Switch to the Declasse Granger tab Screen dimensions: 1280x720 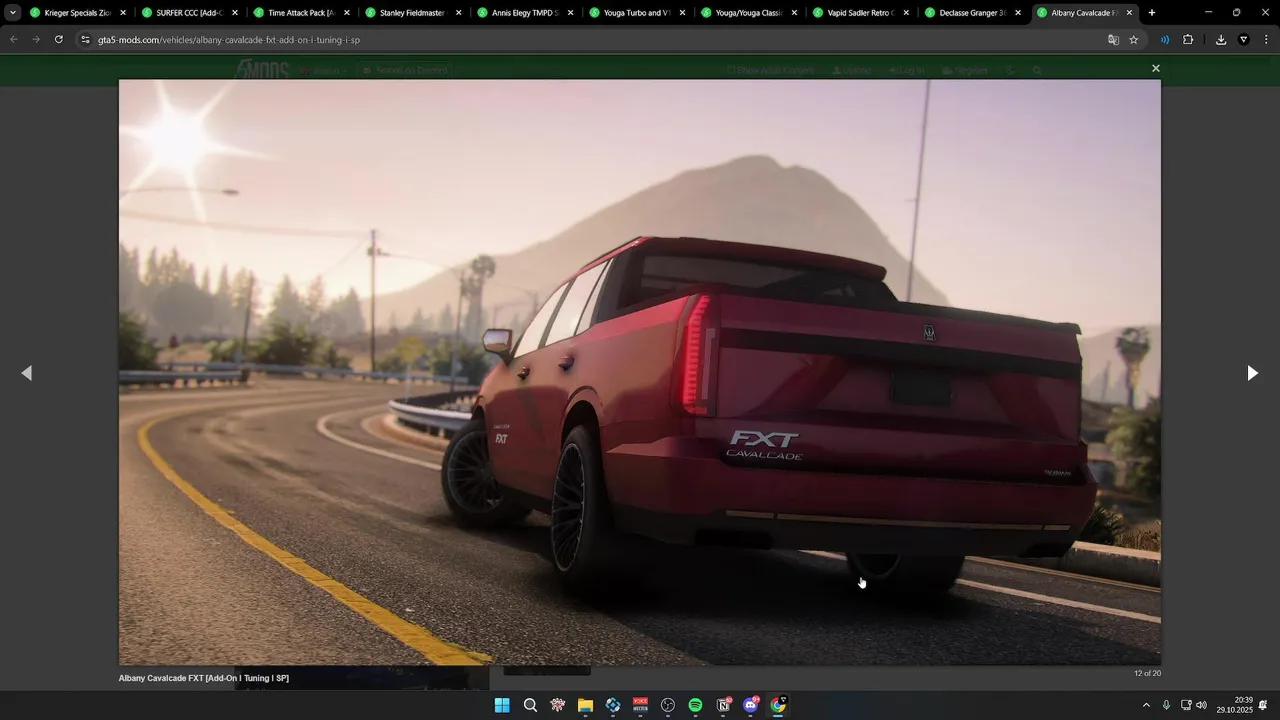[975, 13]
